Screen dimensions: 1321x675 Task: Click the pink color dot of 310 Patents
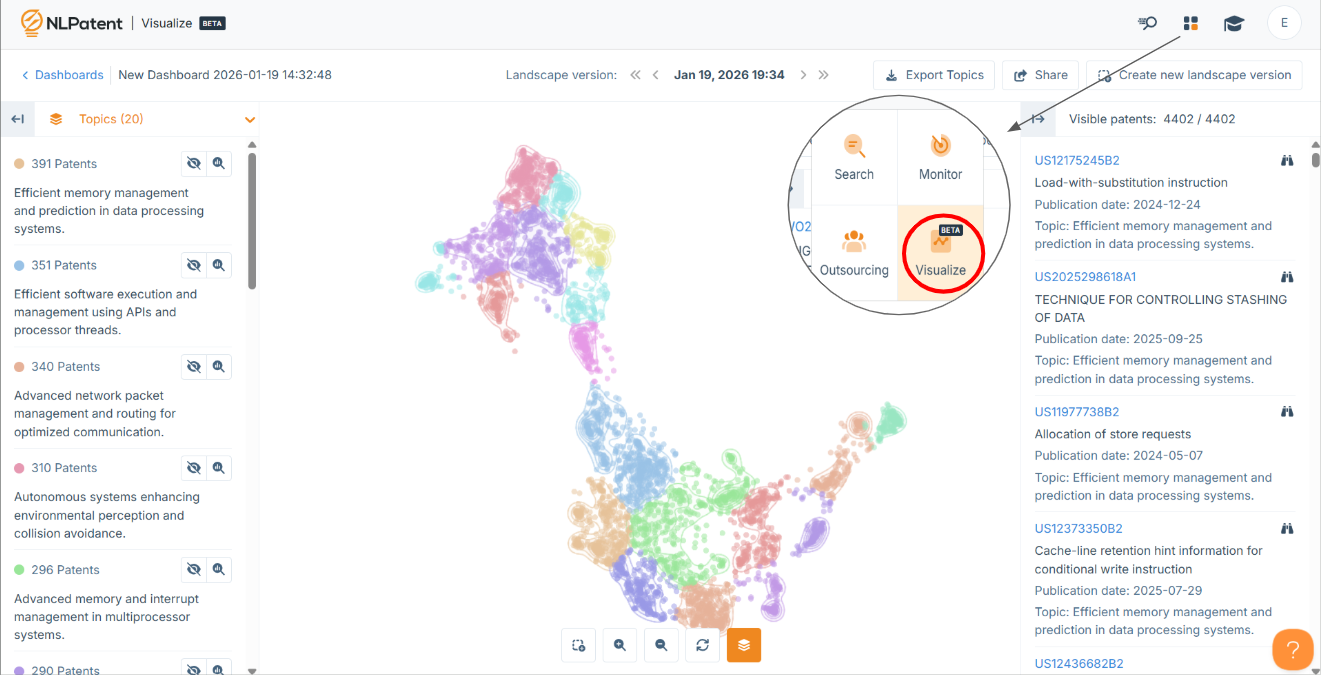click(x=19, y=468)
